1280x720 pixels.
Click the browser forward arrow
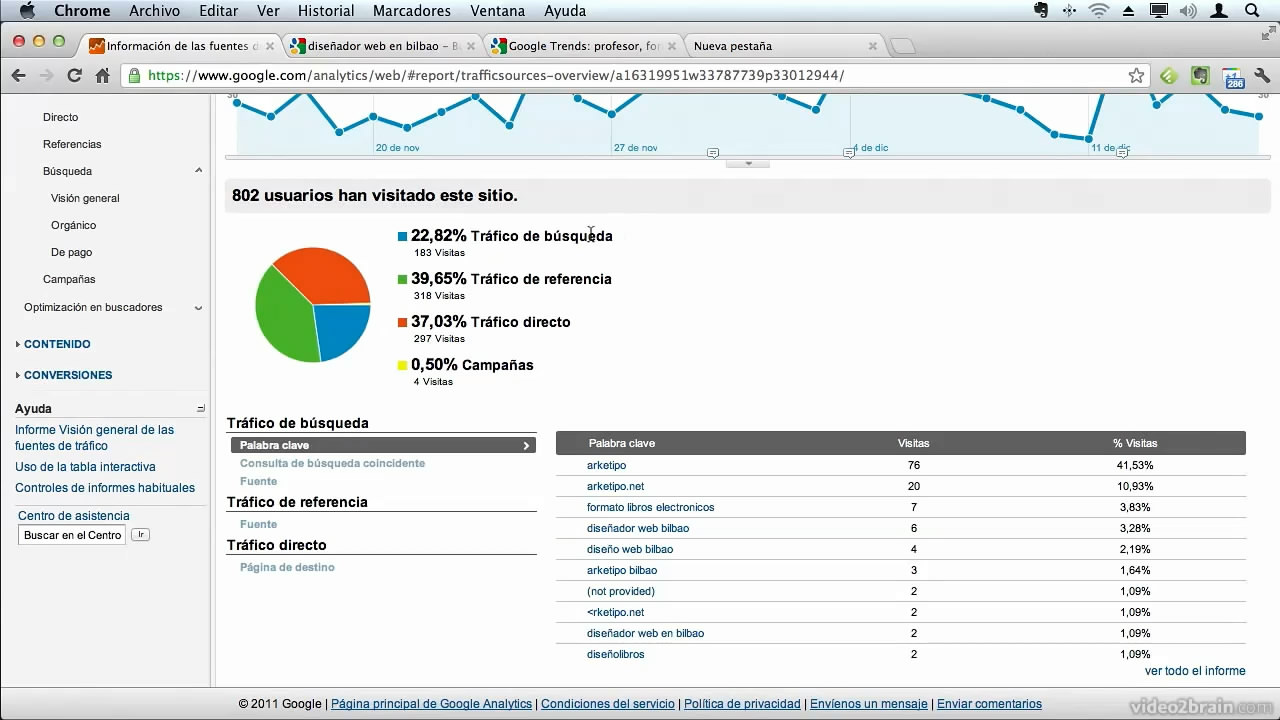[46, 75]
